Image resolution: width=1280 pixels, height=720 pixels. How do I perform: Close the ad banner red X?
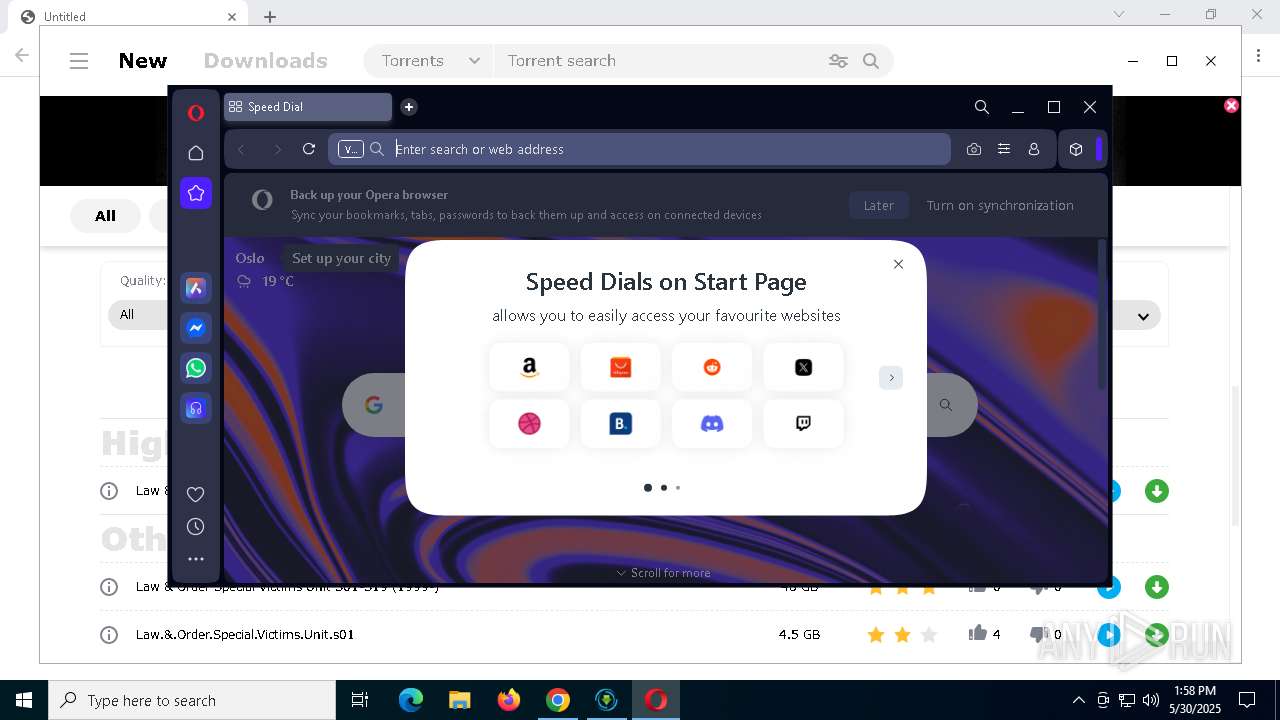point(1232,105)
